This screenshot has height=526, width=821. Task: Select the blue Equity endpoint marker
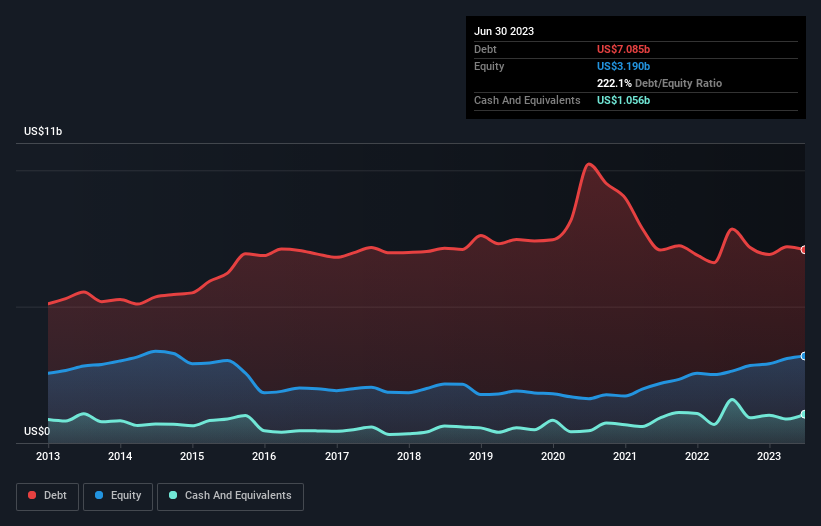coord(804,356)
